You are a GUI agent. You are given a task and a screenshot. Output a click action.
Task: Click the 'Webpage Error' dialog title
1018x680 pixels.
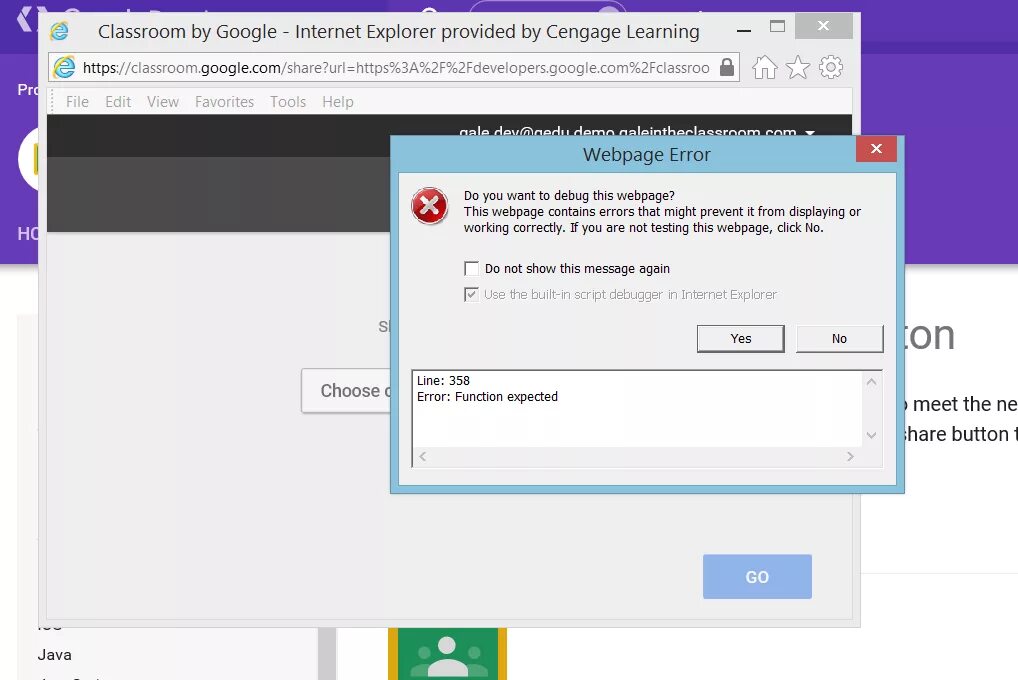click(x=647, y=155)
